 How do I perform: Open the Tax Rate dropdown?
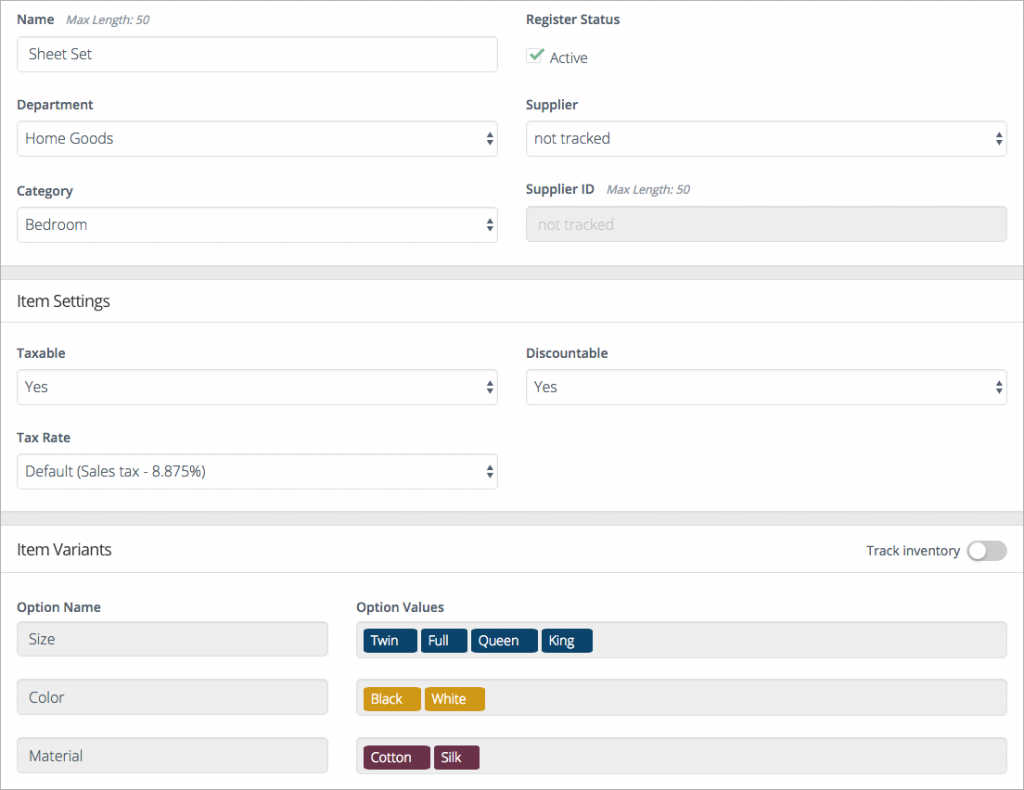coord(257,471)
